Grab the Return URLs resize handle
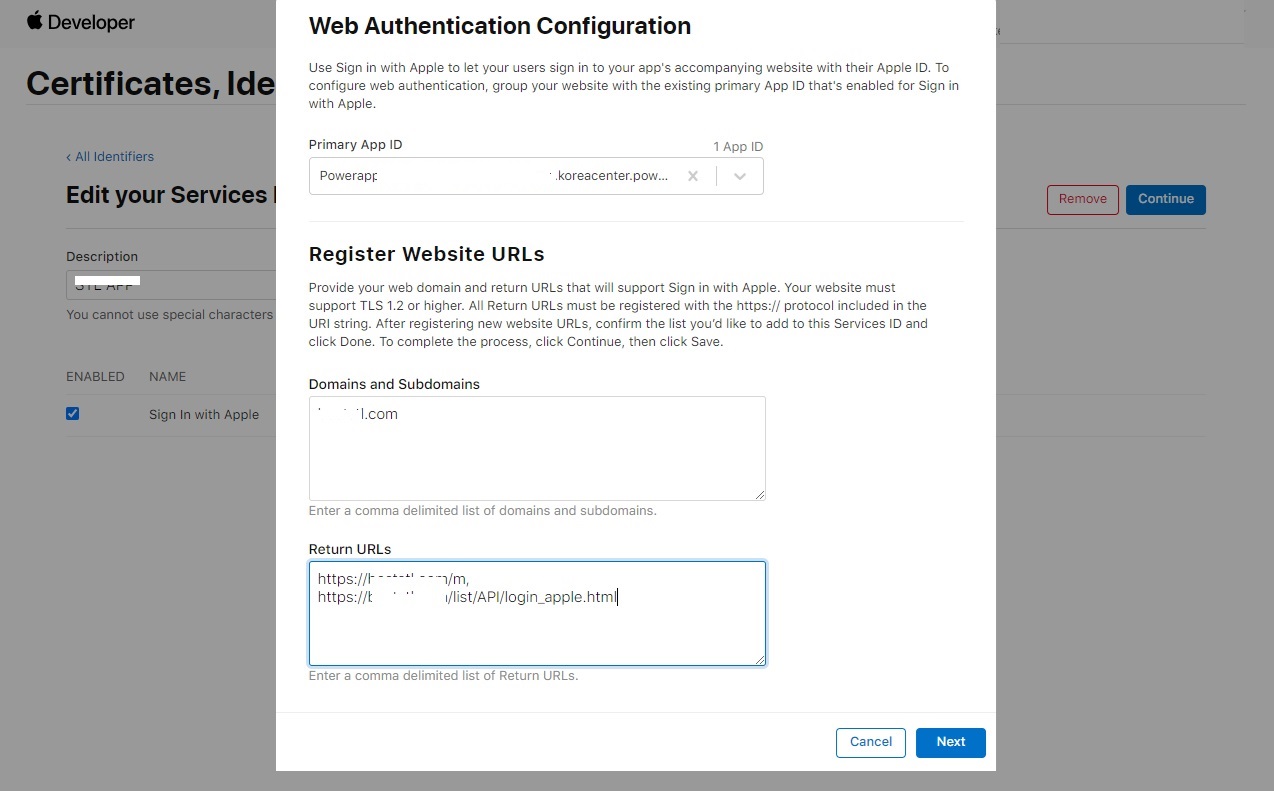 coord(760,659)
